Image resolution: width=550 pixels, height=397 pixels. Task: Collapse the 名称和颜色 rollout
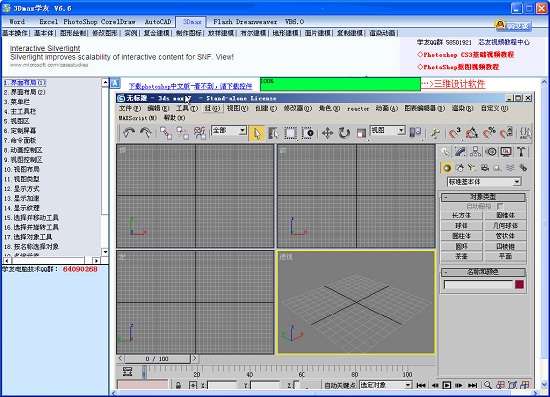483,272
